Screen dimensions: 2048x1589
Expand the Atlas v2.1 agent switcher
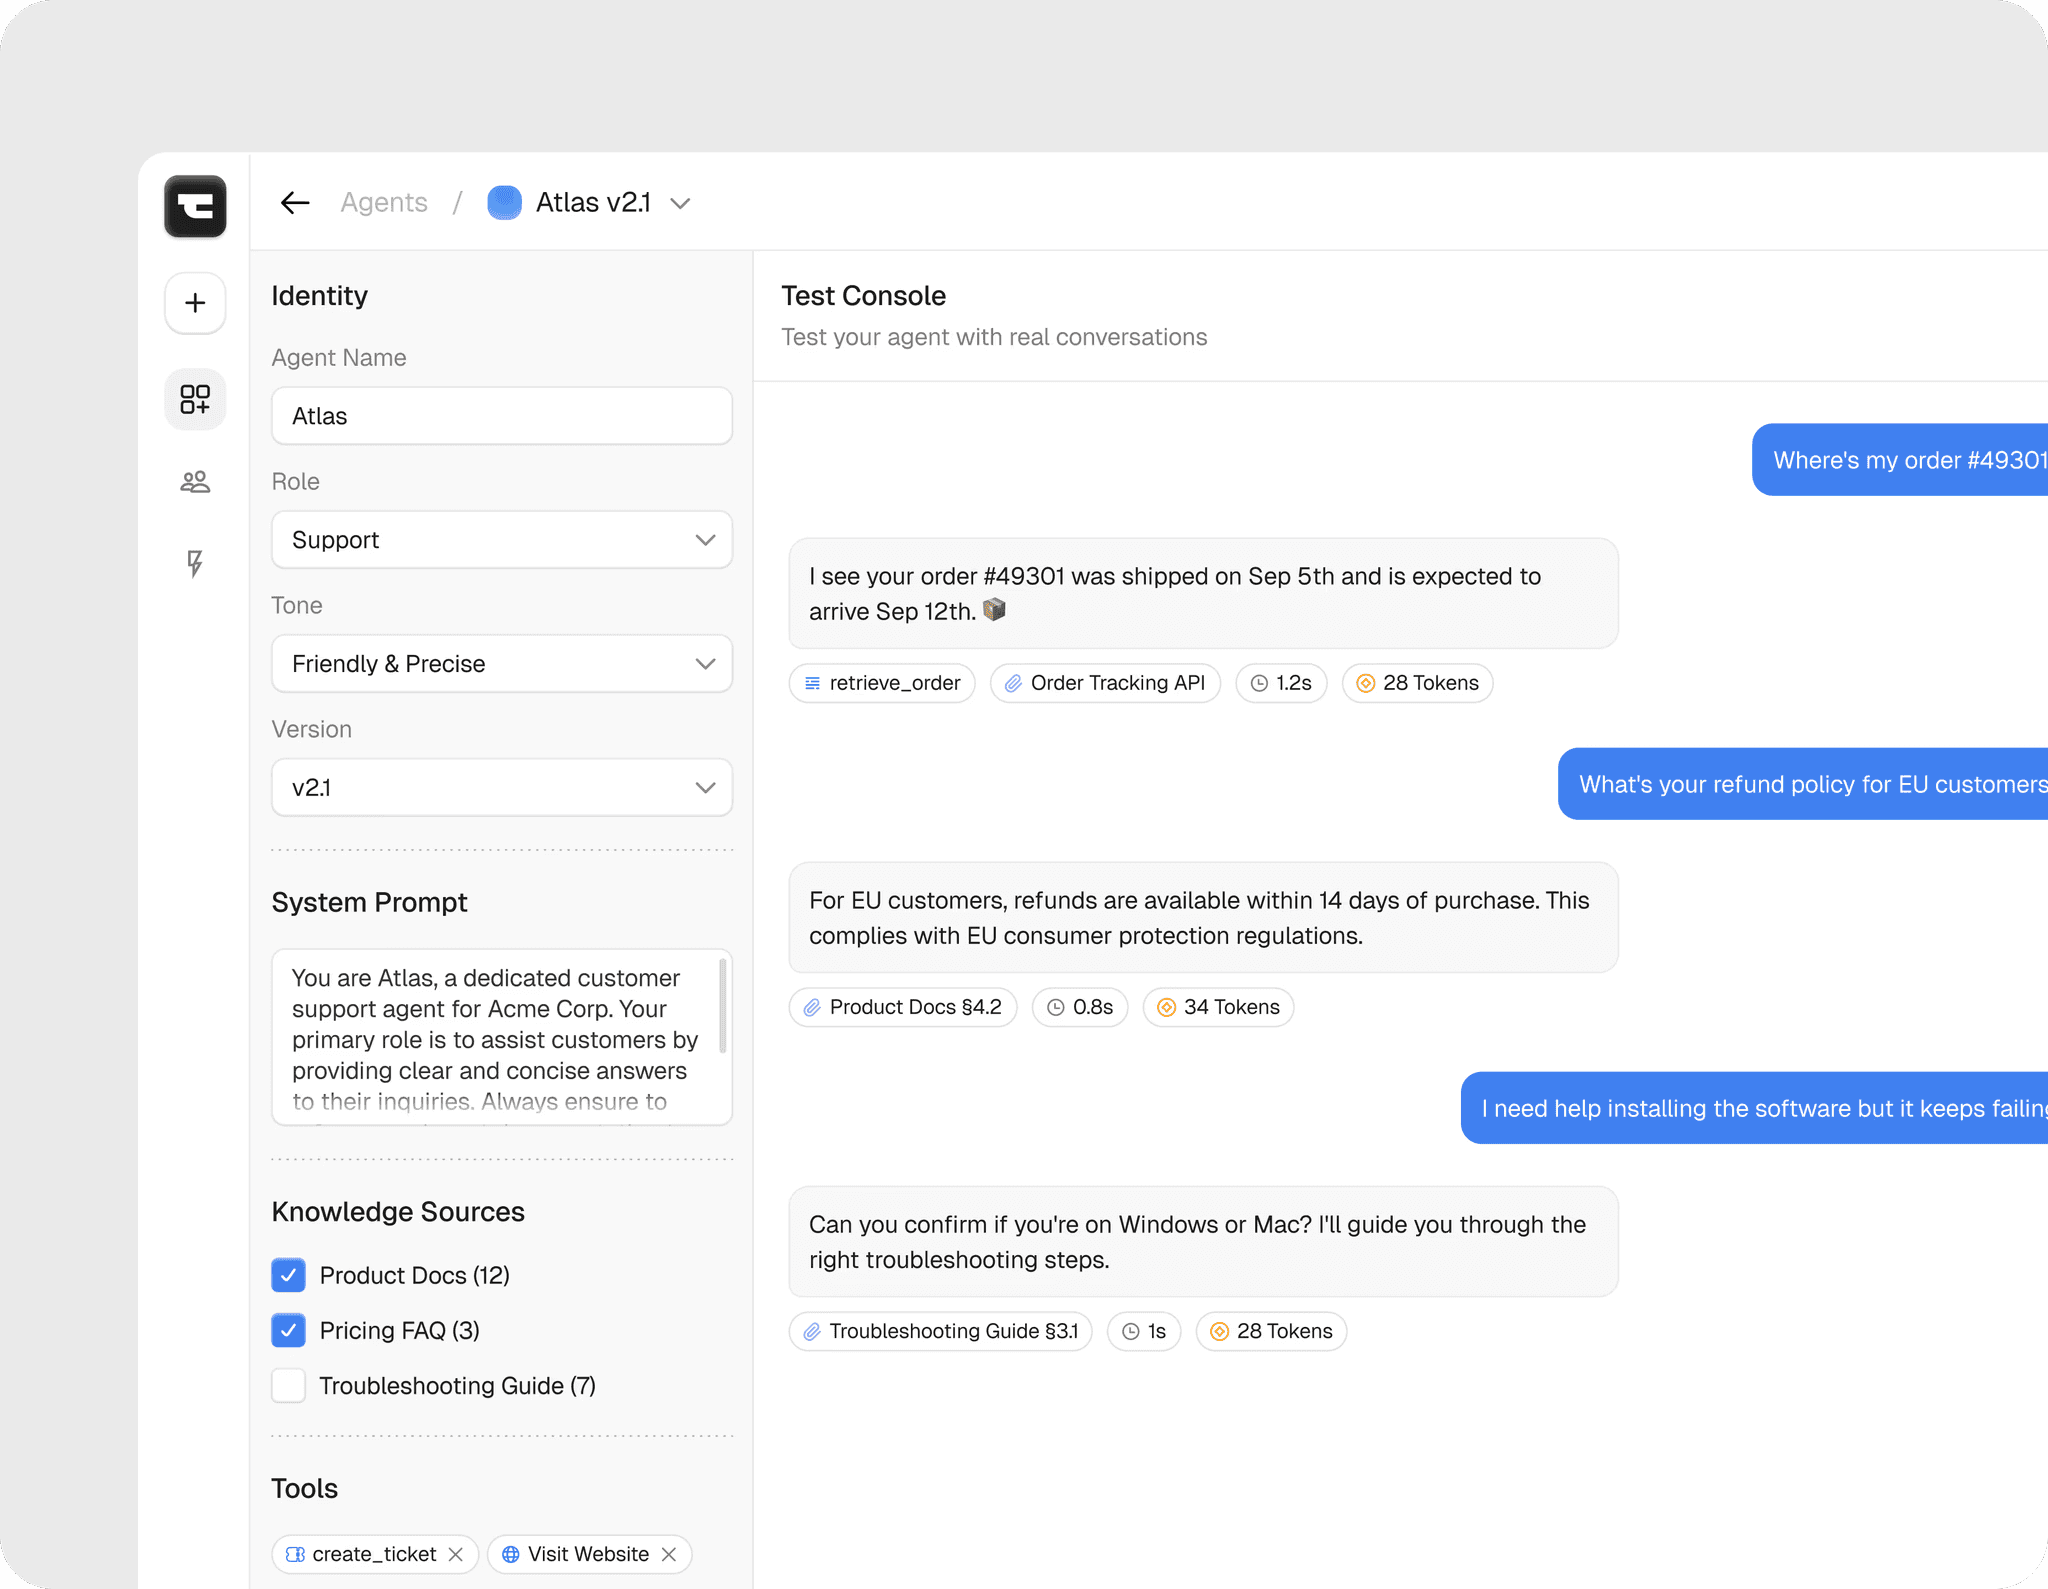point(680,204)
